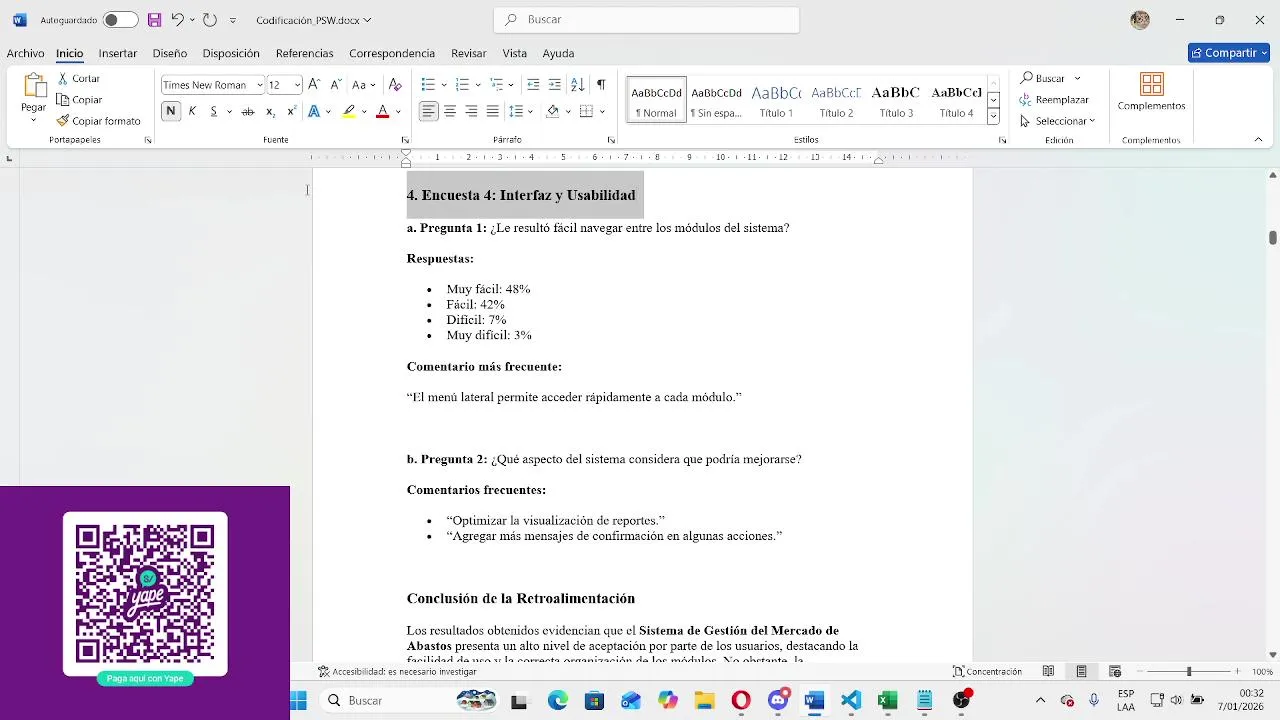Increase font size icon
The height and width of the screenshot is (720, 1280).
pos(314,85)
